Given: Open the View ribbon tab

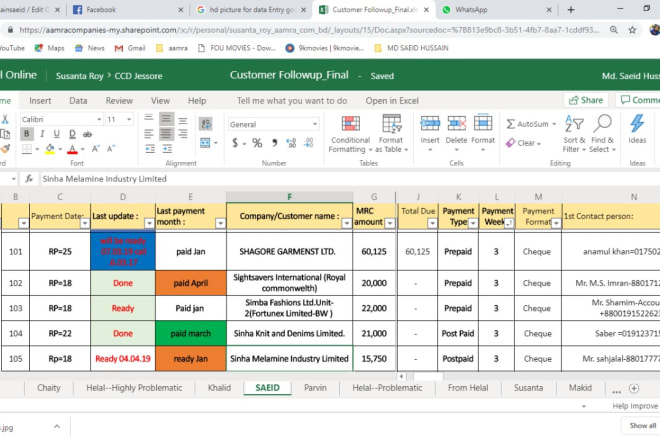Looking at the screenshot, I should point(160,101).
